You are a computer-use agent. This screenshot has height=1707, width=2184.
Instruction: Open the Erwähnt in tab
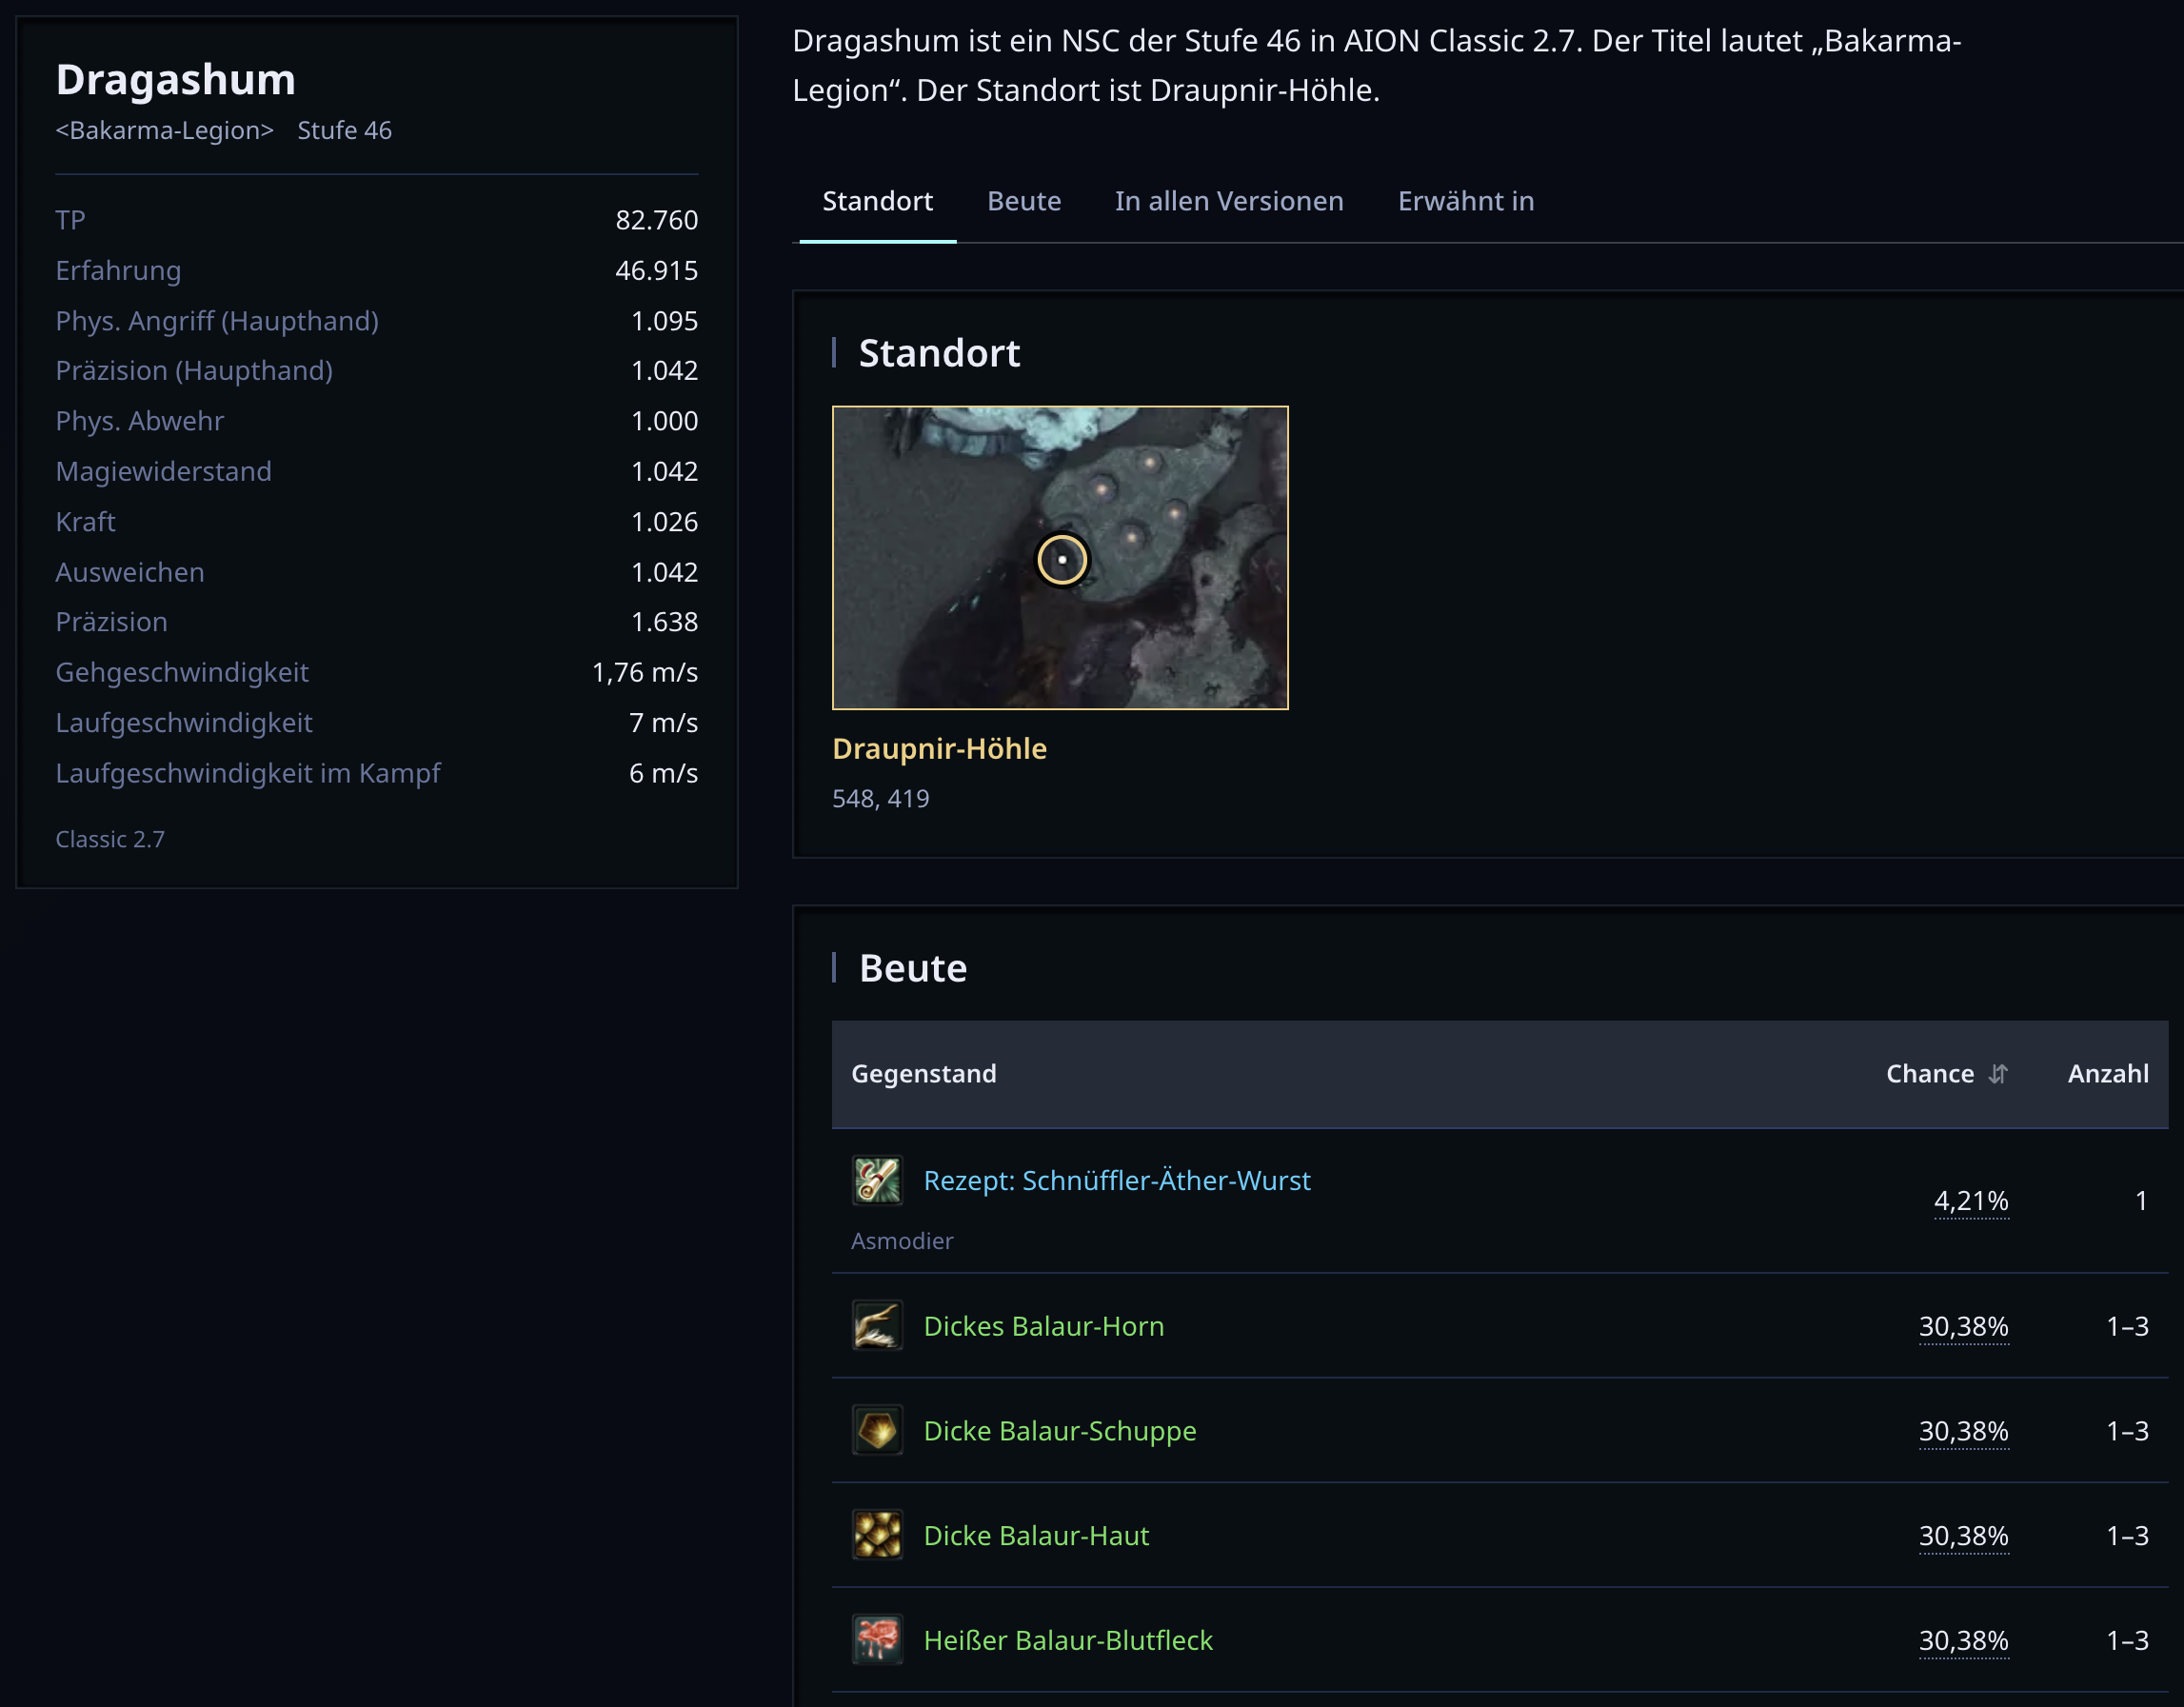(1466, 201)
